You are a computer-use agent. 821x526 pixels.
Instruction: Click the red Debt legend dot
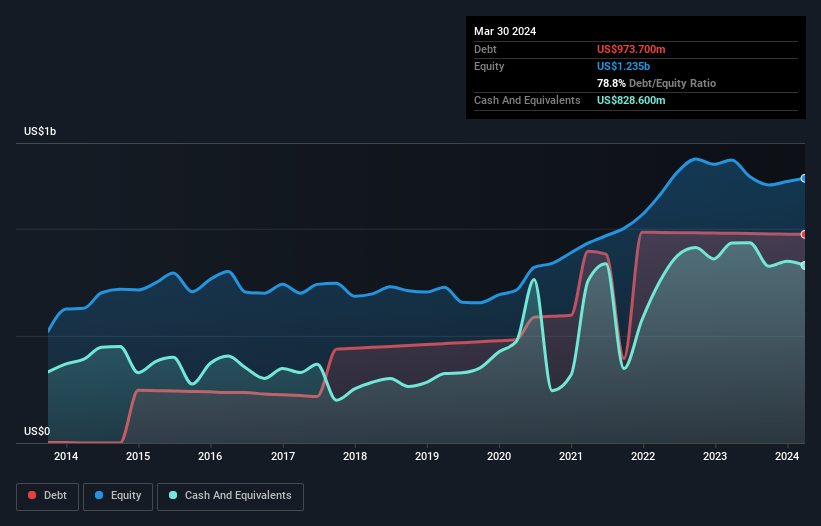pos(32,495)
